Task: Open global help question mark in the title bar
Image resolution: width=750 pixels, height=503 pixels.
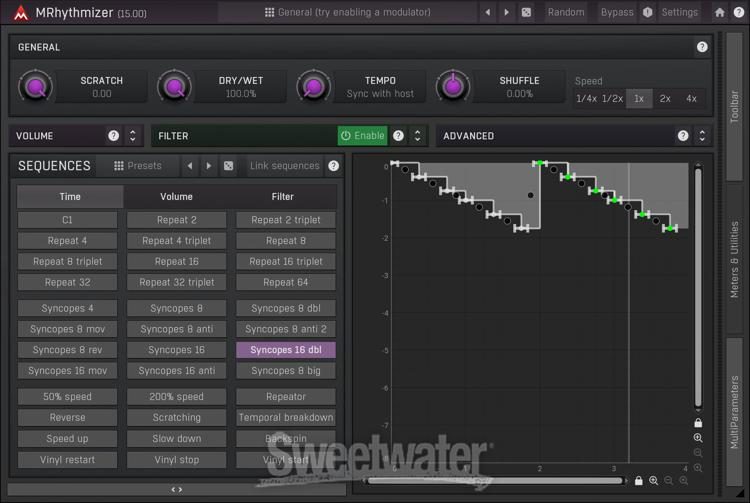Action: [x=739, y=12]
